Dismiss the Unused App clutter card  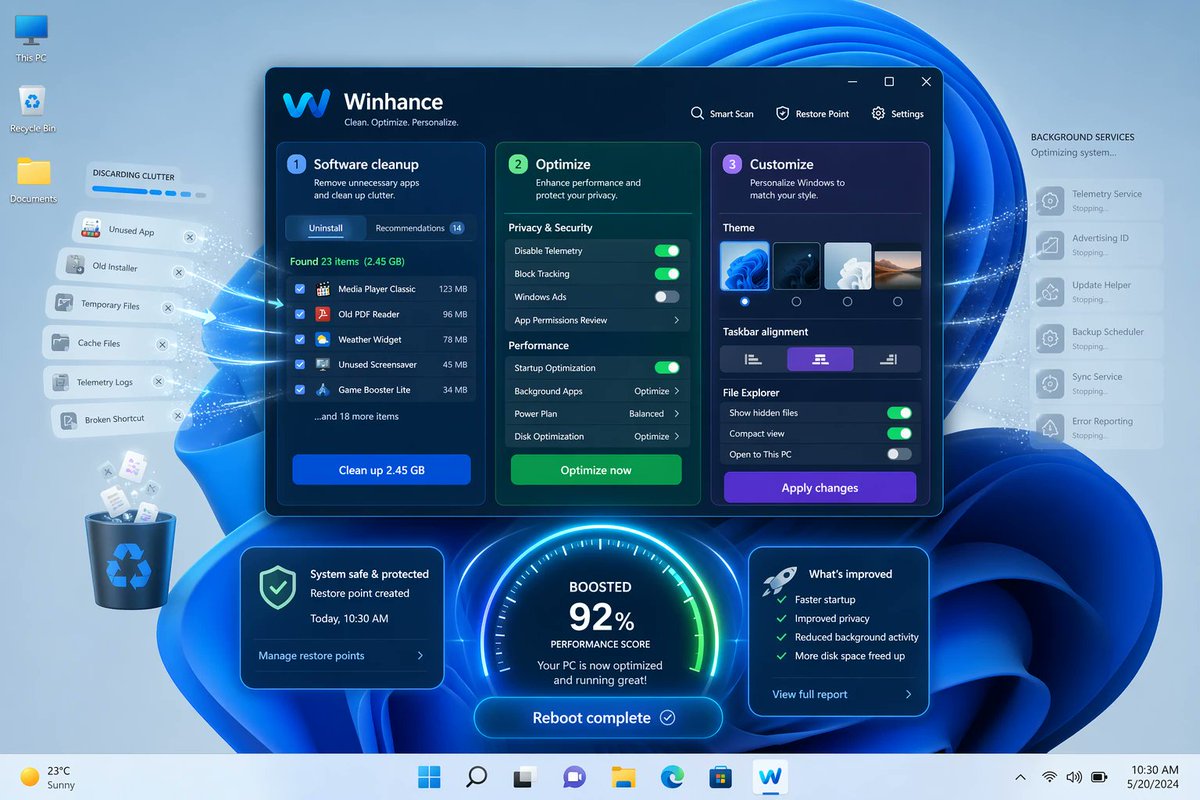coord(189,238)
